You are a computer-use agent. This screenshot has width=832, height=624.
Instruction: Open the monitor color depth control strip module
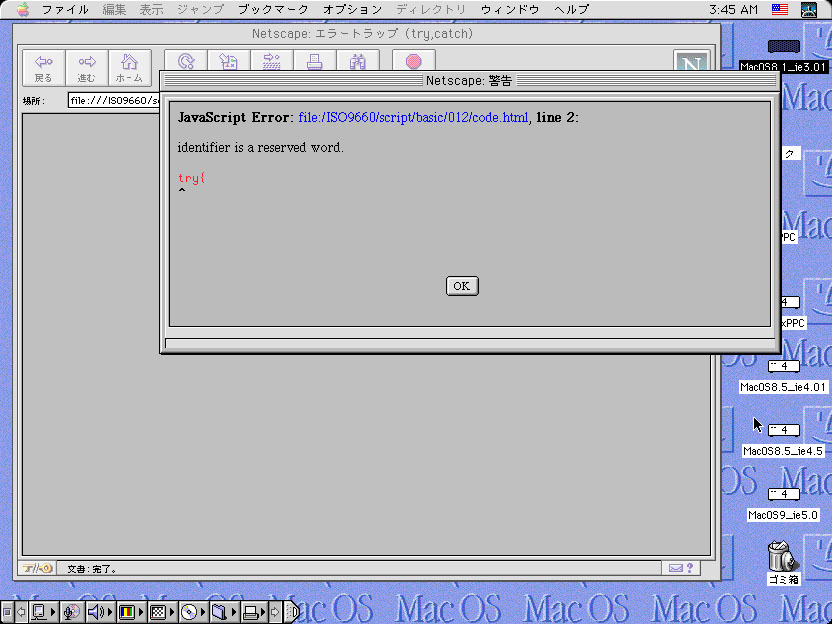click(131, 612)
